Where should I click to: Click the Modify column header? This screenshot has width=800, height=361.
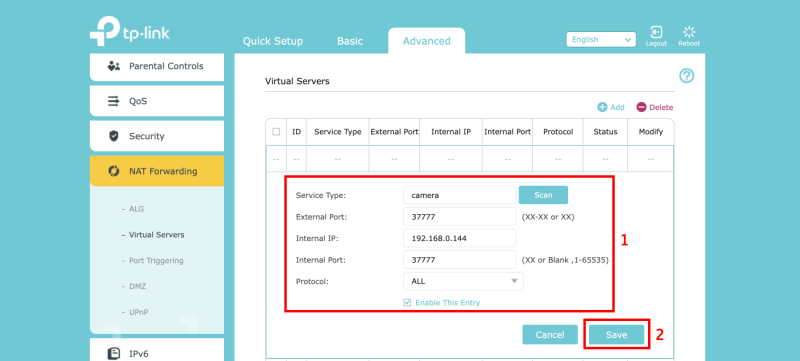pos(651,132)
